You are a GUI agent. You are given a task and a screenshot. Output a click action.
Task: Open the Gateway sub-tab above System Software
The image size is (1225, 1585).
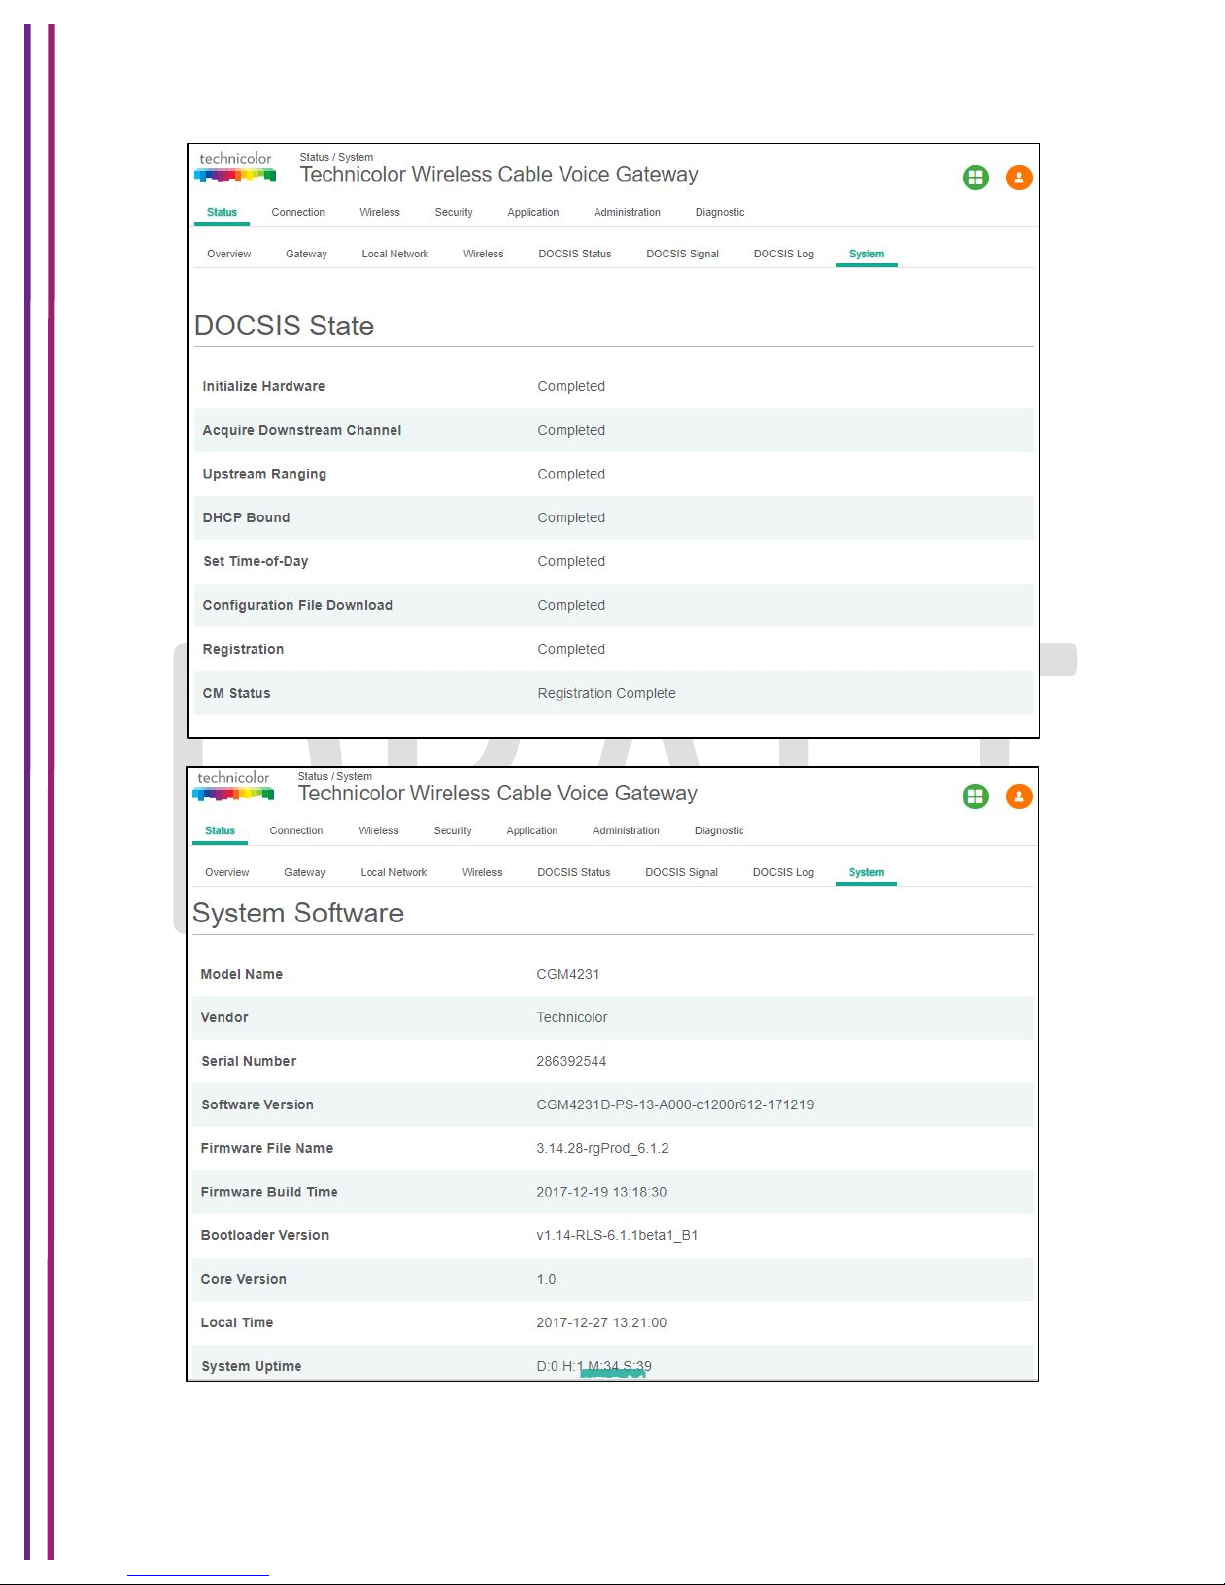point(305,873)
